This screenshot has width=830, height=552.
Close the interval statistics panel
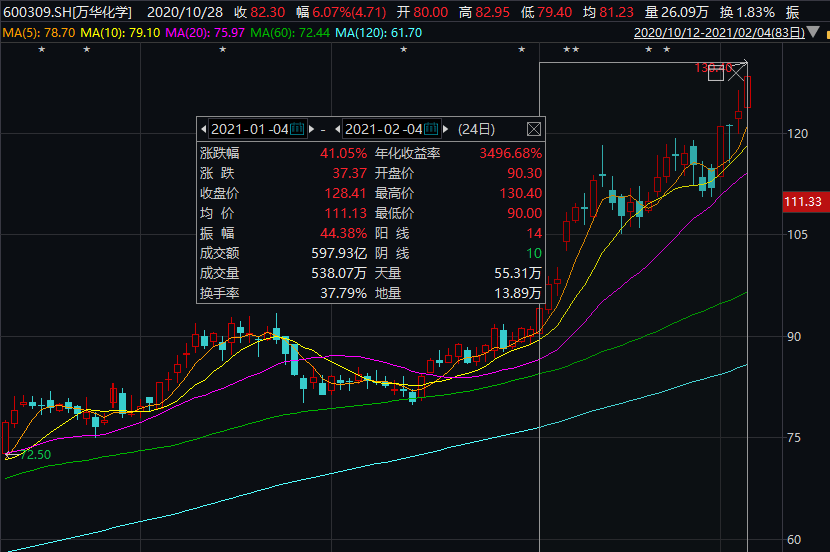pyautogui.click(x=534, y=129)
